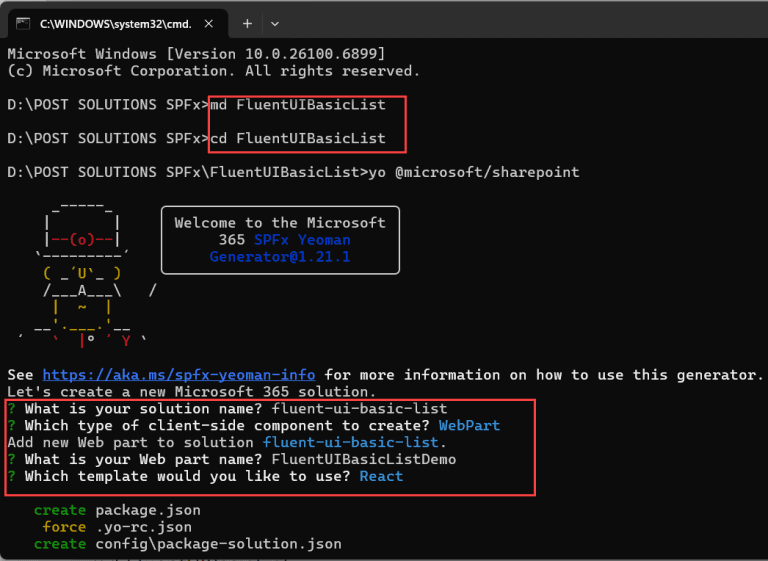The image size is (768, 561).
Task: Click the 'FluentUIBasicListDemo' web part name
Action: coord(364,459)
